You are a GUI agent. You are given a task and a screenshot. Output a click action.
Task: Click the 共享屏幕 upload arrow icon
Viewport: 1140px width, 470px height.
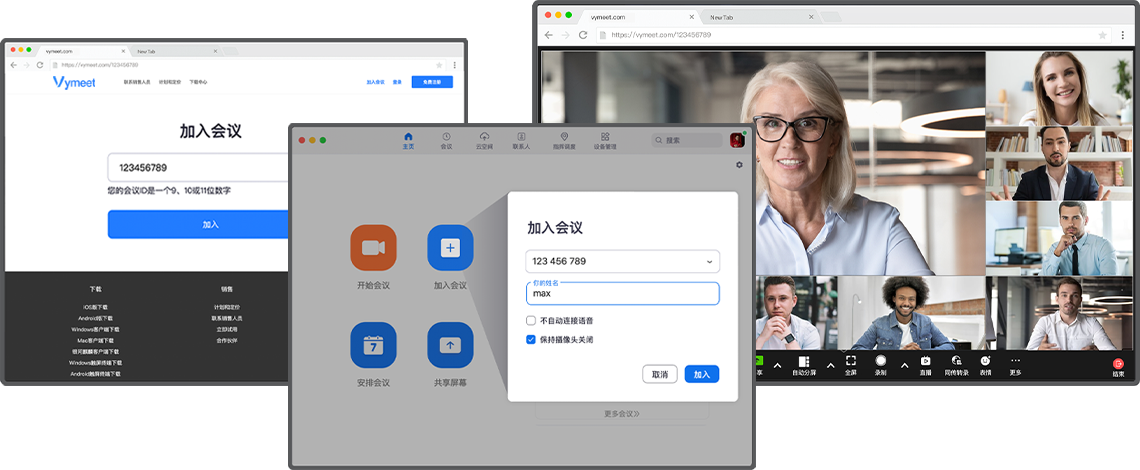click(450, 345)
